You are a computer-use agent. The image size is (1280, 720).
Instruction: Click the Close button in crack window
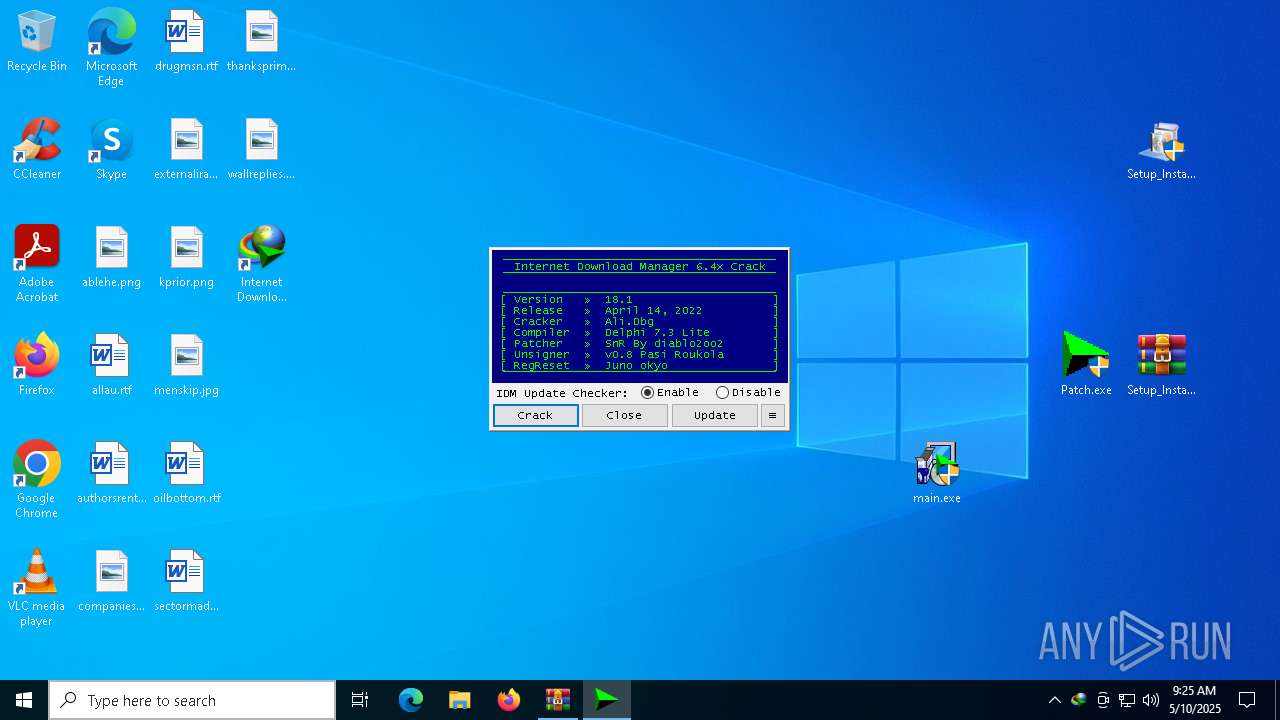click(x=624, y=415)
